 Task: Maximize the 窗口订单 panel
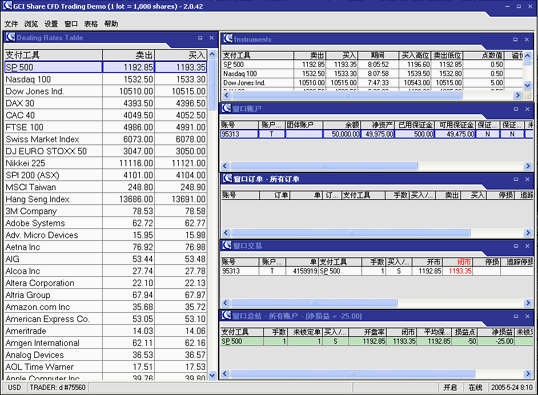(x=516, y=179)
